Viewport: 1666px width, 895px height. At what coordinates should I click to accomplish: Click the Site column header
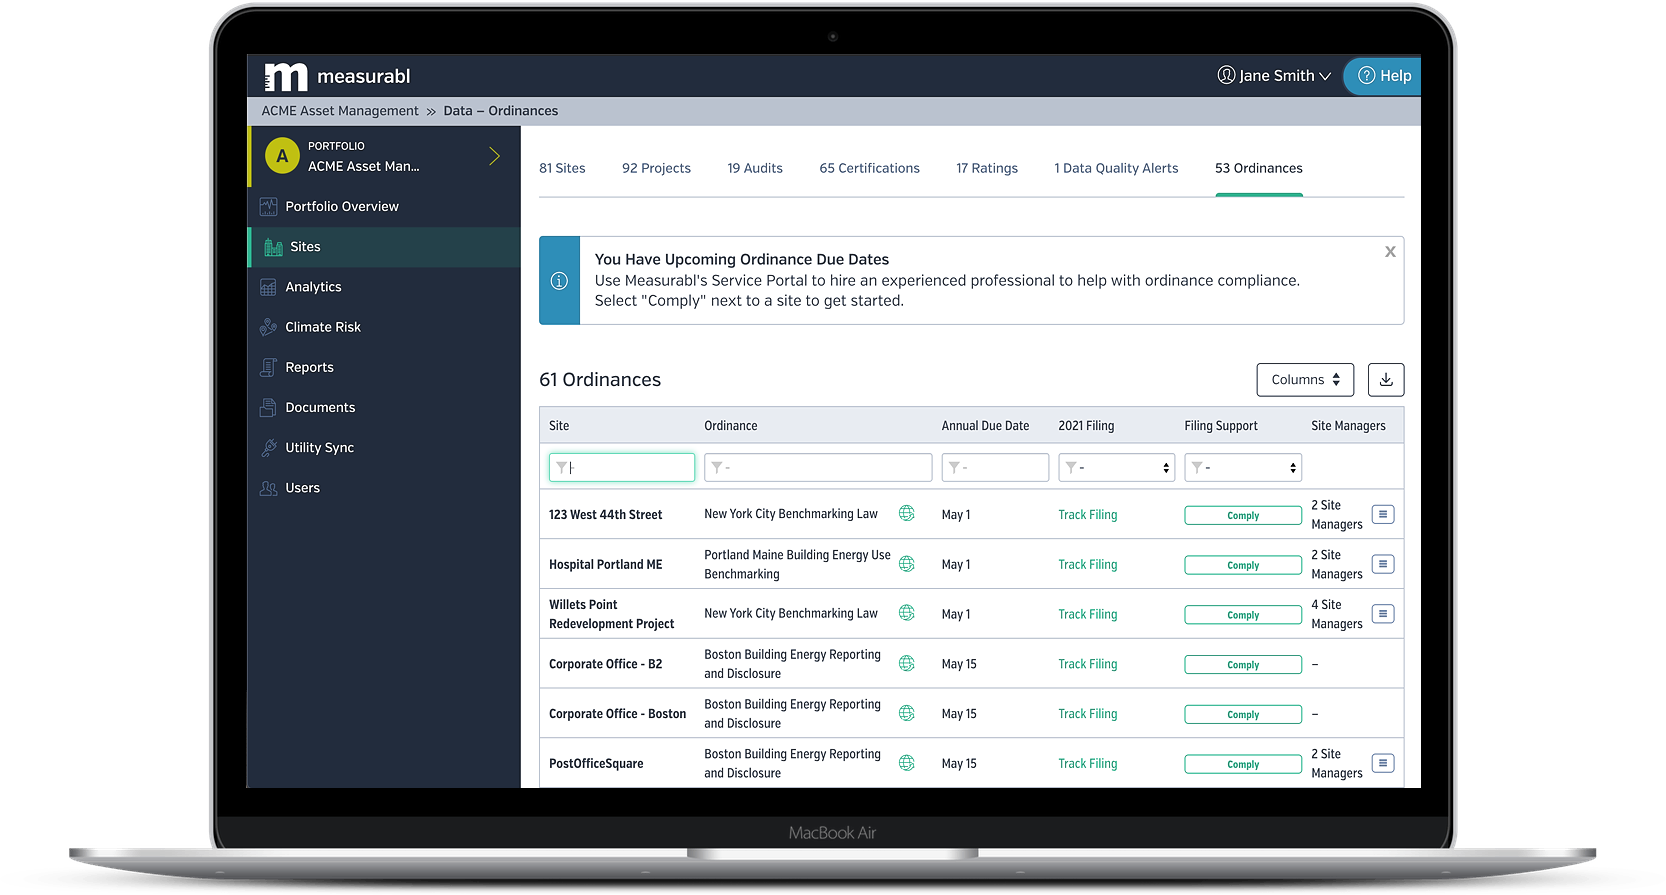click(559, 426)
